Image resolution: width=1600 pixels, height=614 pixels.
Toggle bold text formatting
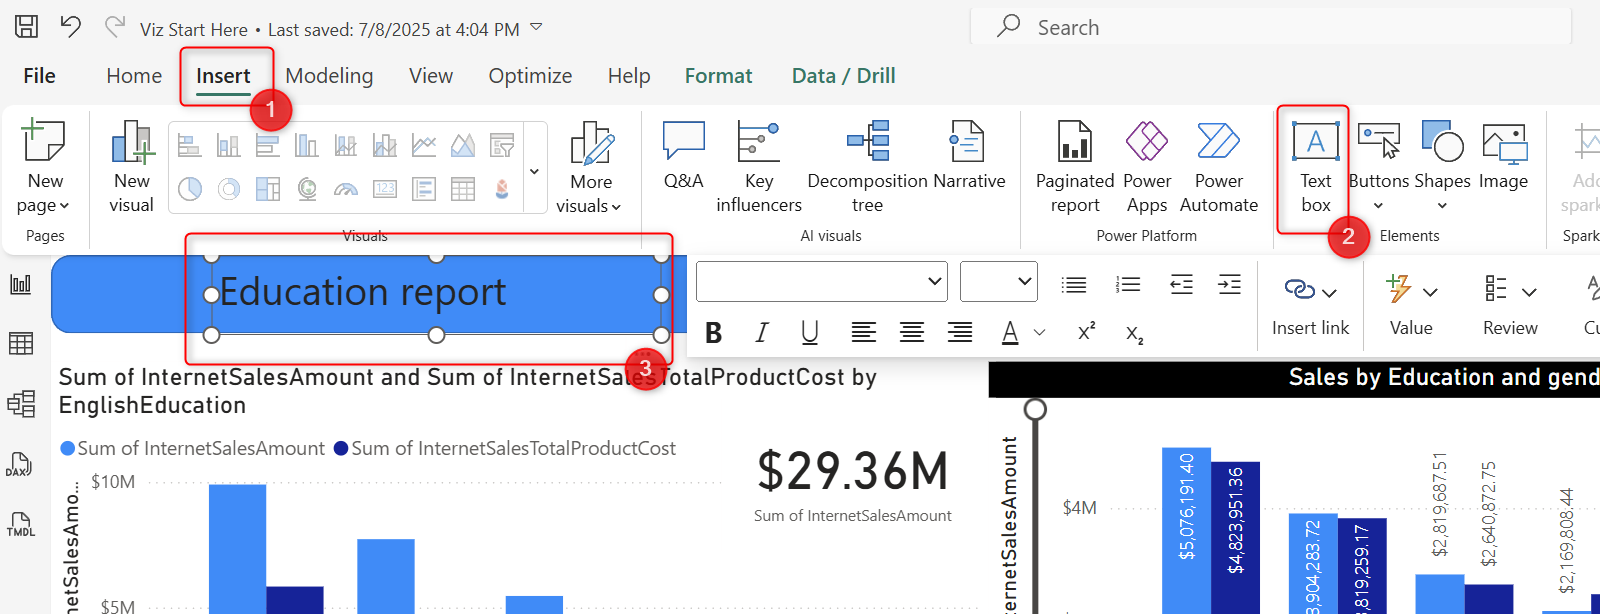714,333
